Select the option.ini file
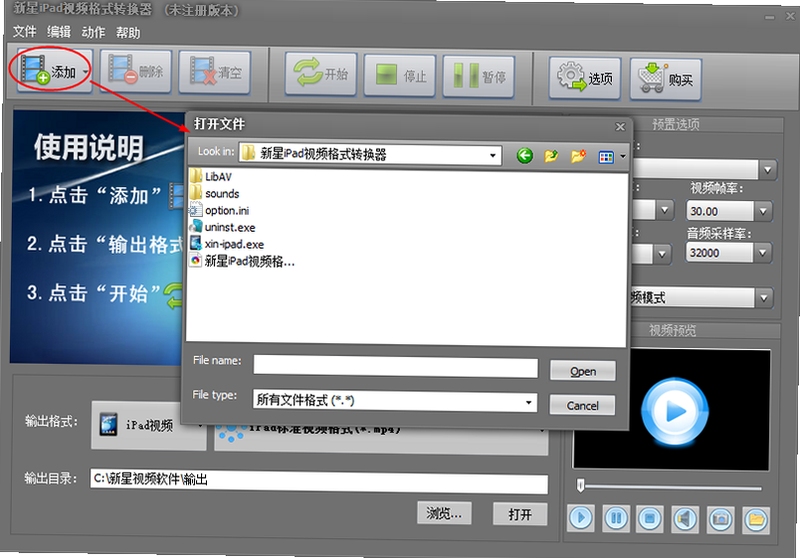 (219, 210)
